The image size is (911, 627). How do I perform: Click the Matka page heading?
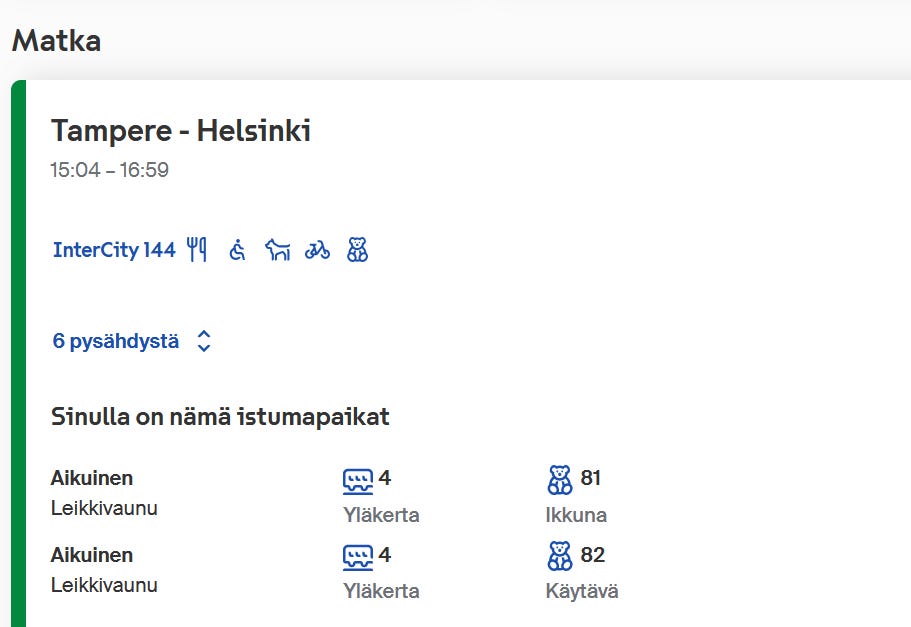(x=56, y=41)
